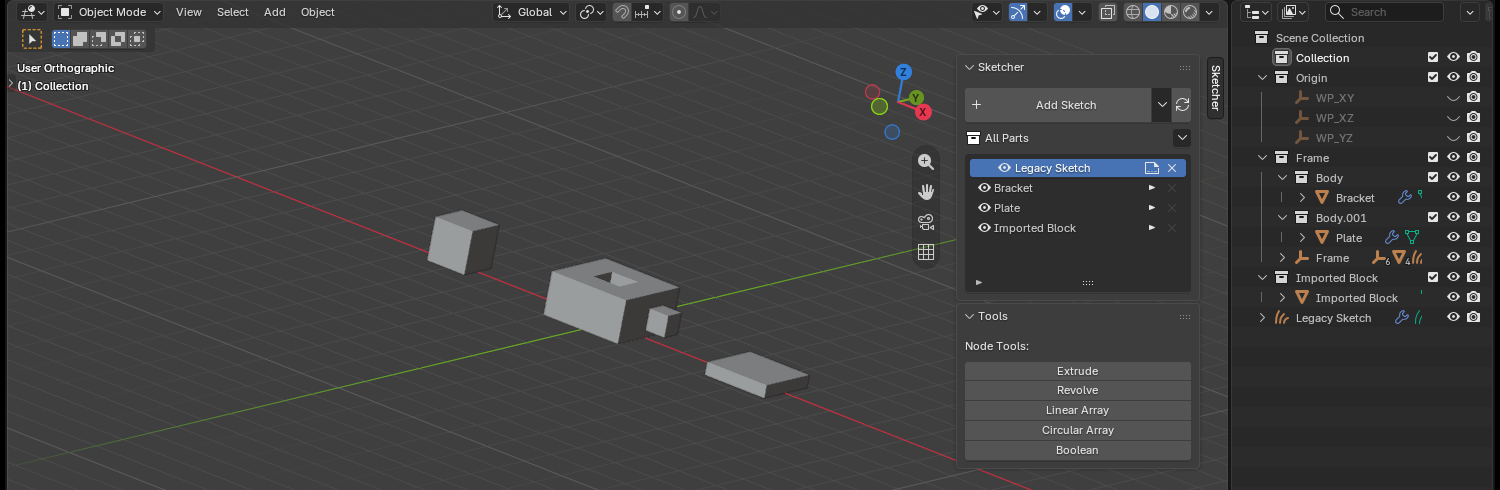
Task: Click the refresh icon beside Add Sketch
Action: [x=1182, y=104]
